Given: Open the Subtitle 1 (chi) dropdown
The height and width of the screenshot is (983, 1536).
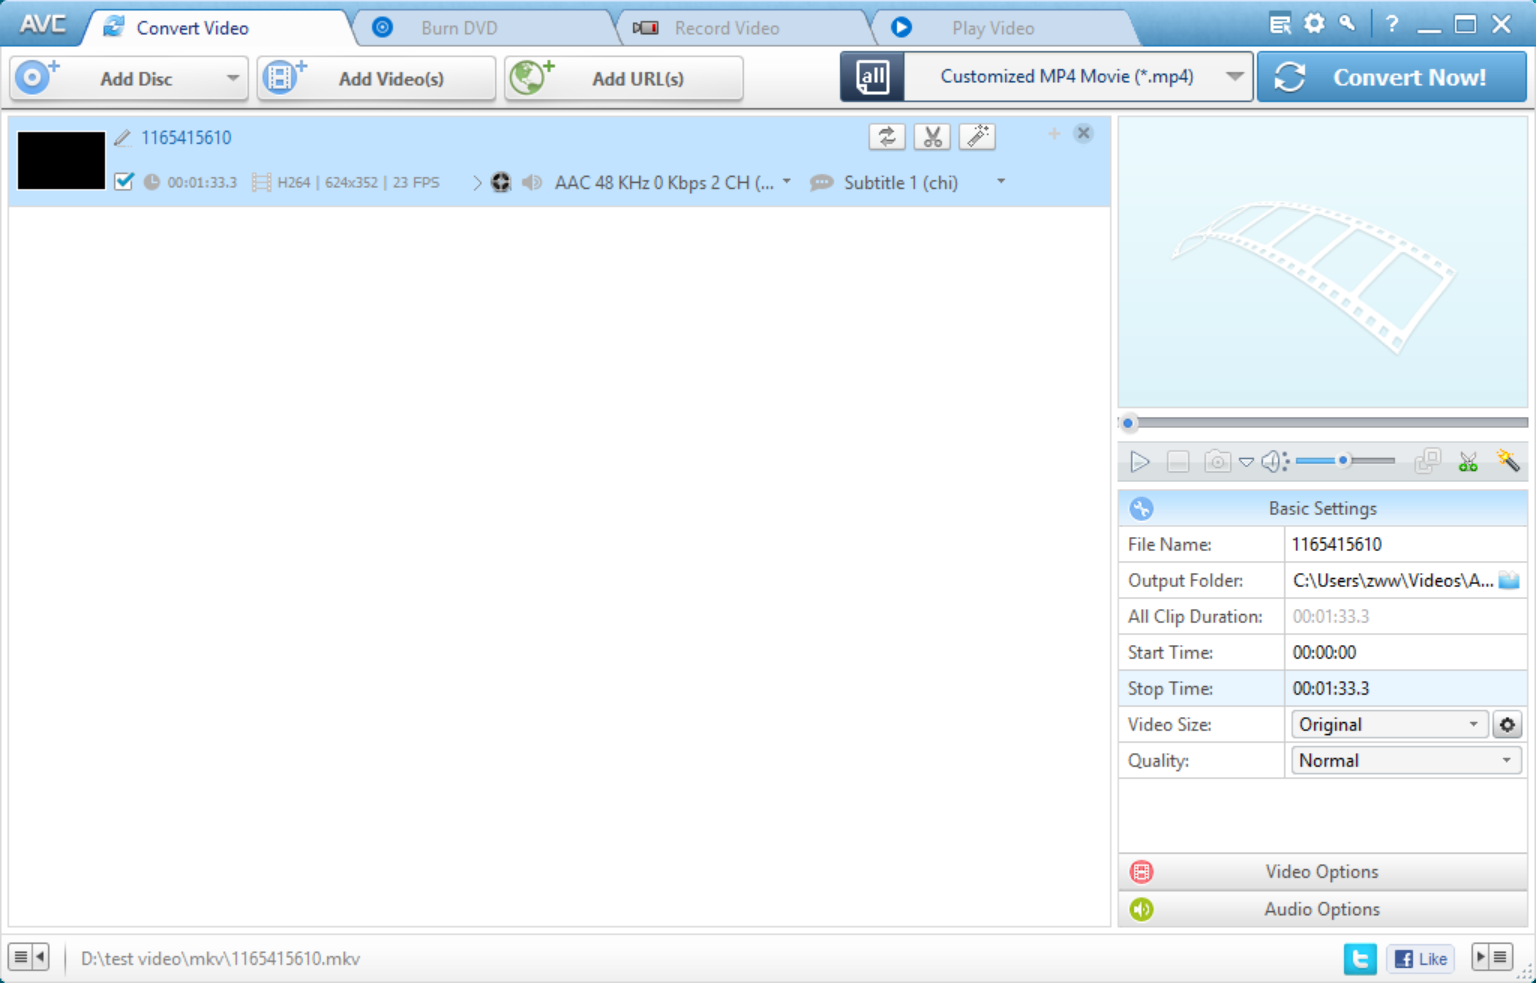Looking at the screenshot, I should 1000,182.
